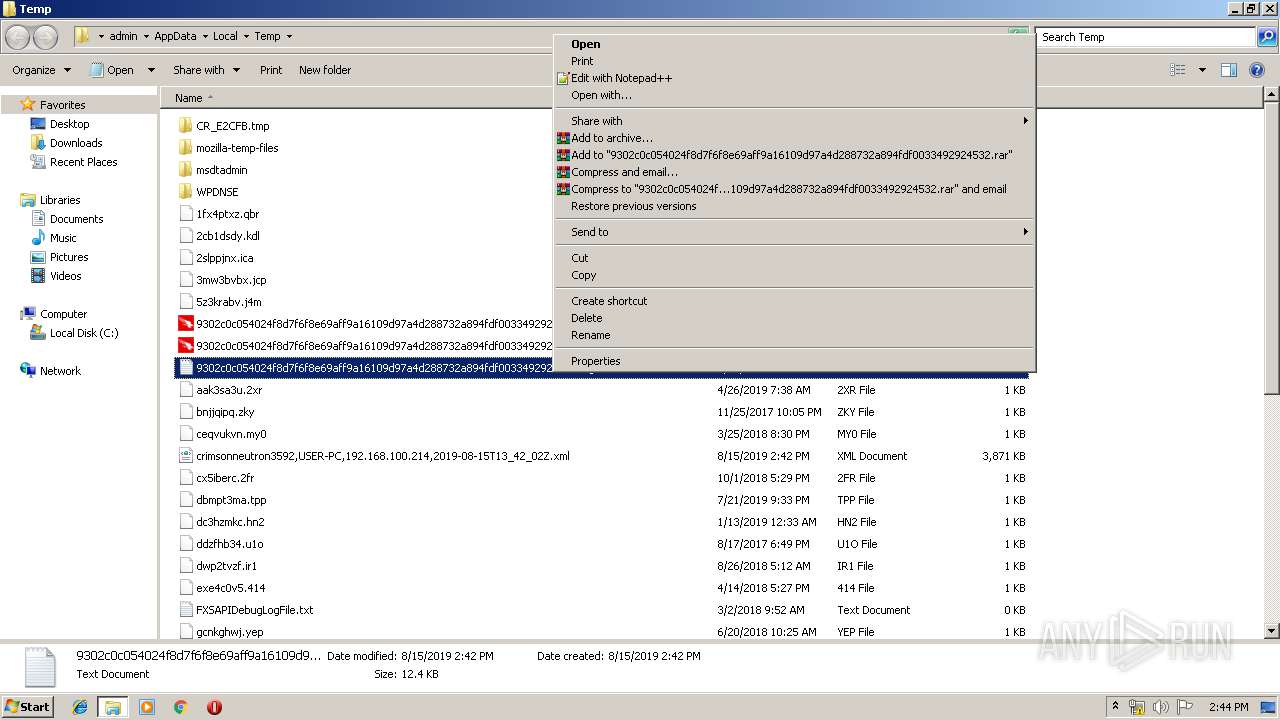
Task: Expand the Temp breadcrumb arrow
Action: pos(289,36)
